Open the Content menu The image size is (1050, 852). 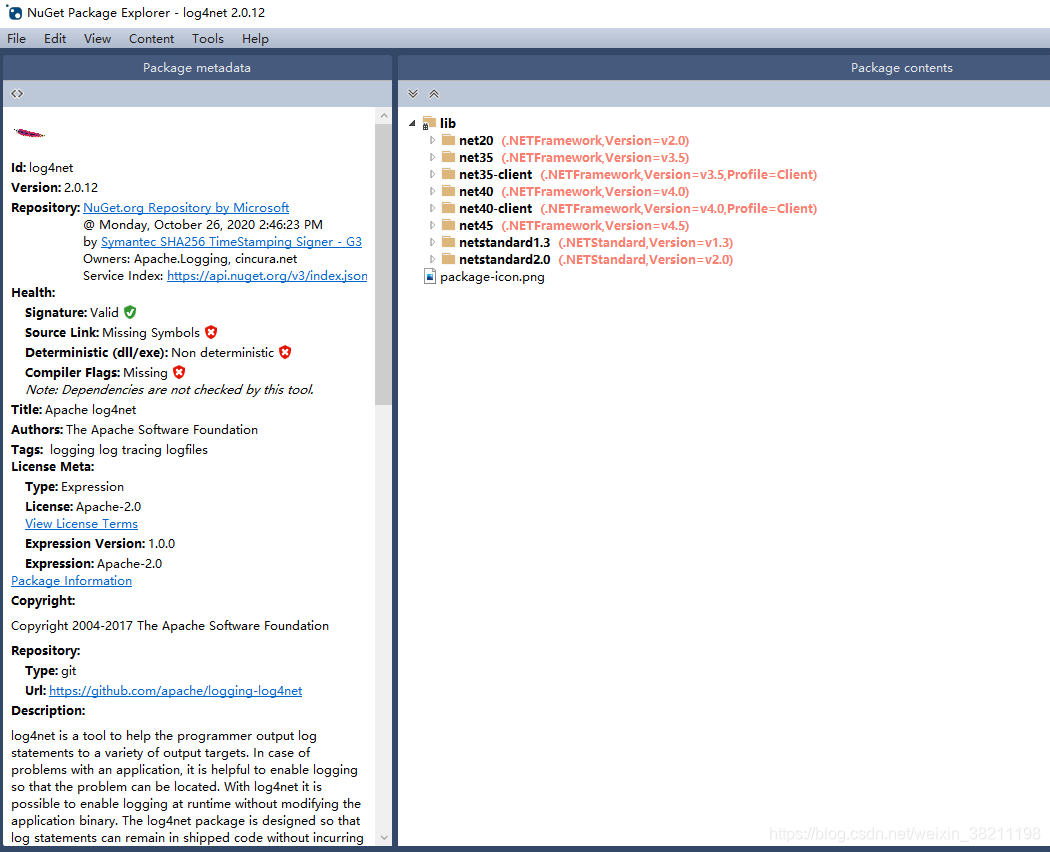[151, 39]
